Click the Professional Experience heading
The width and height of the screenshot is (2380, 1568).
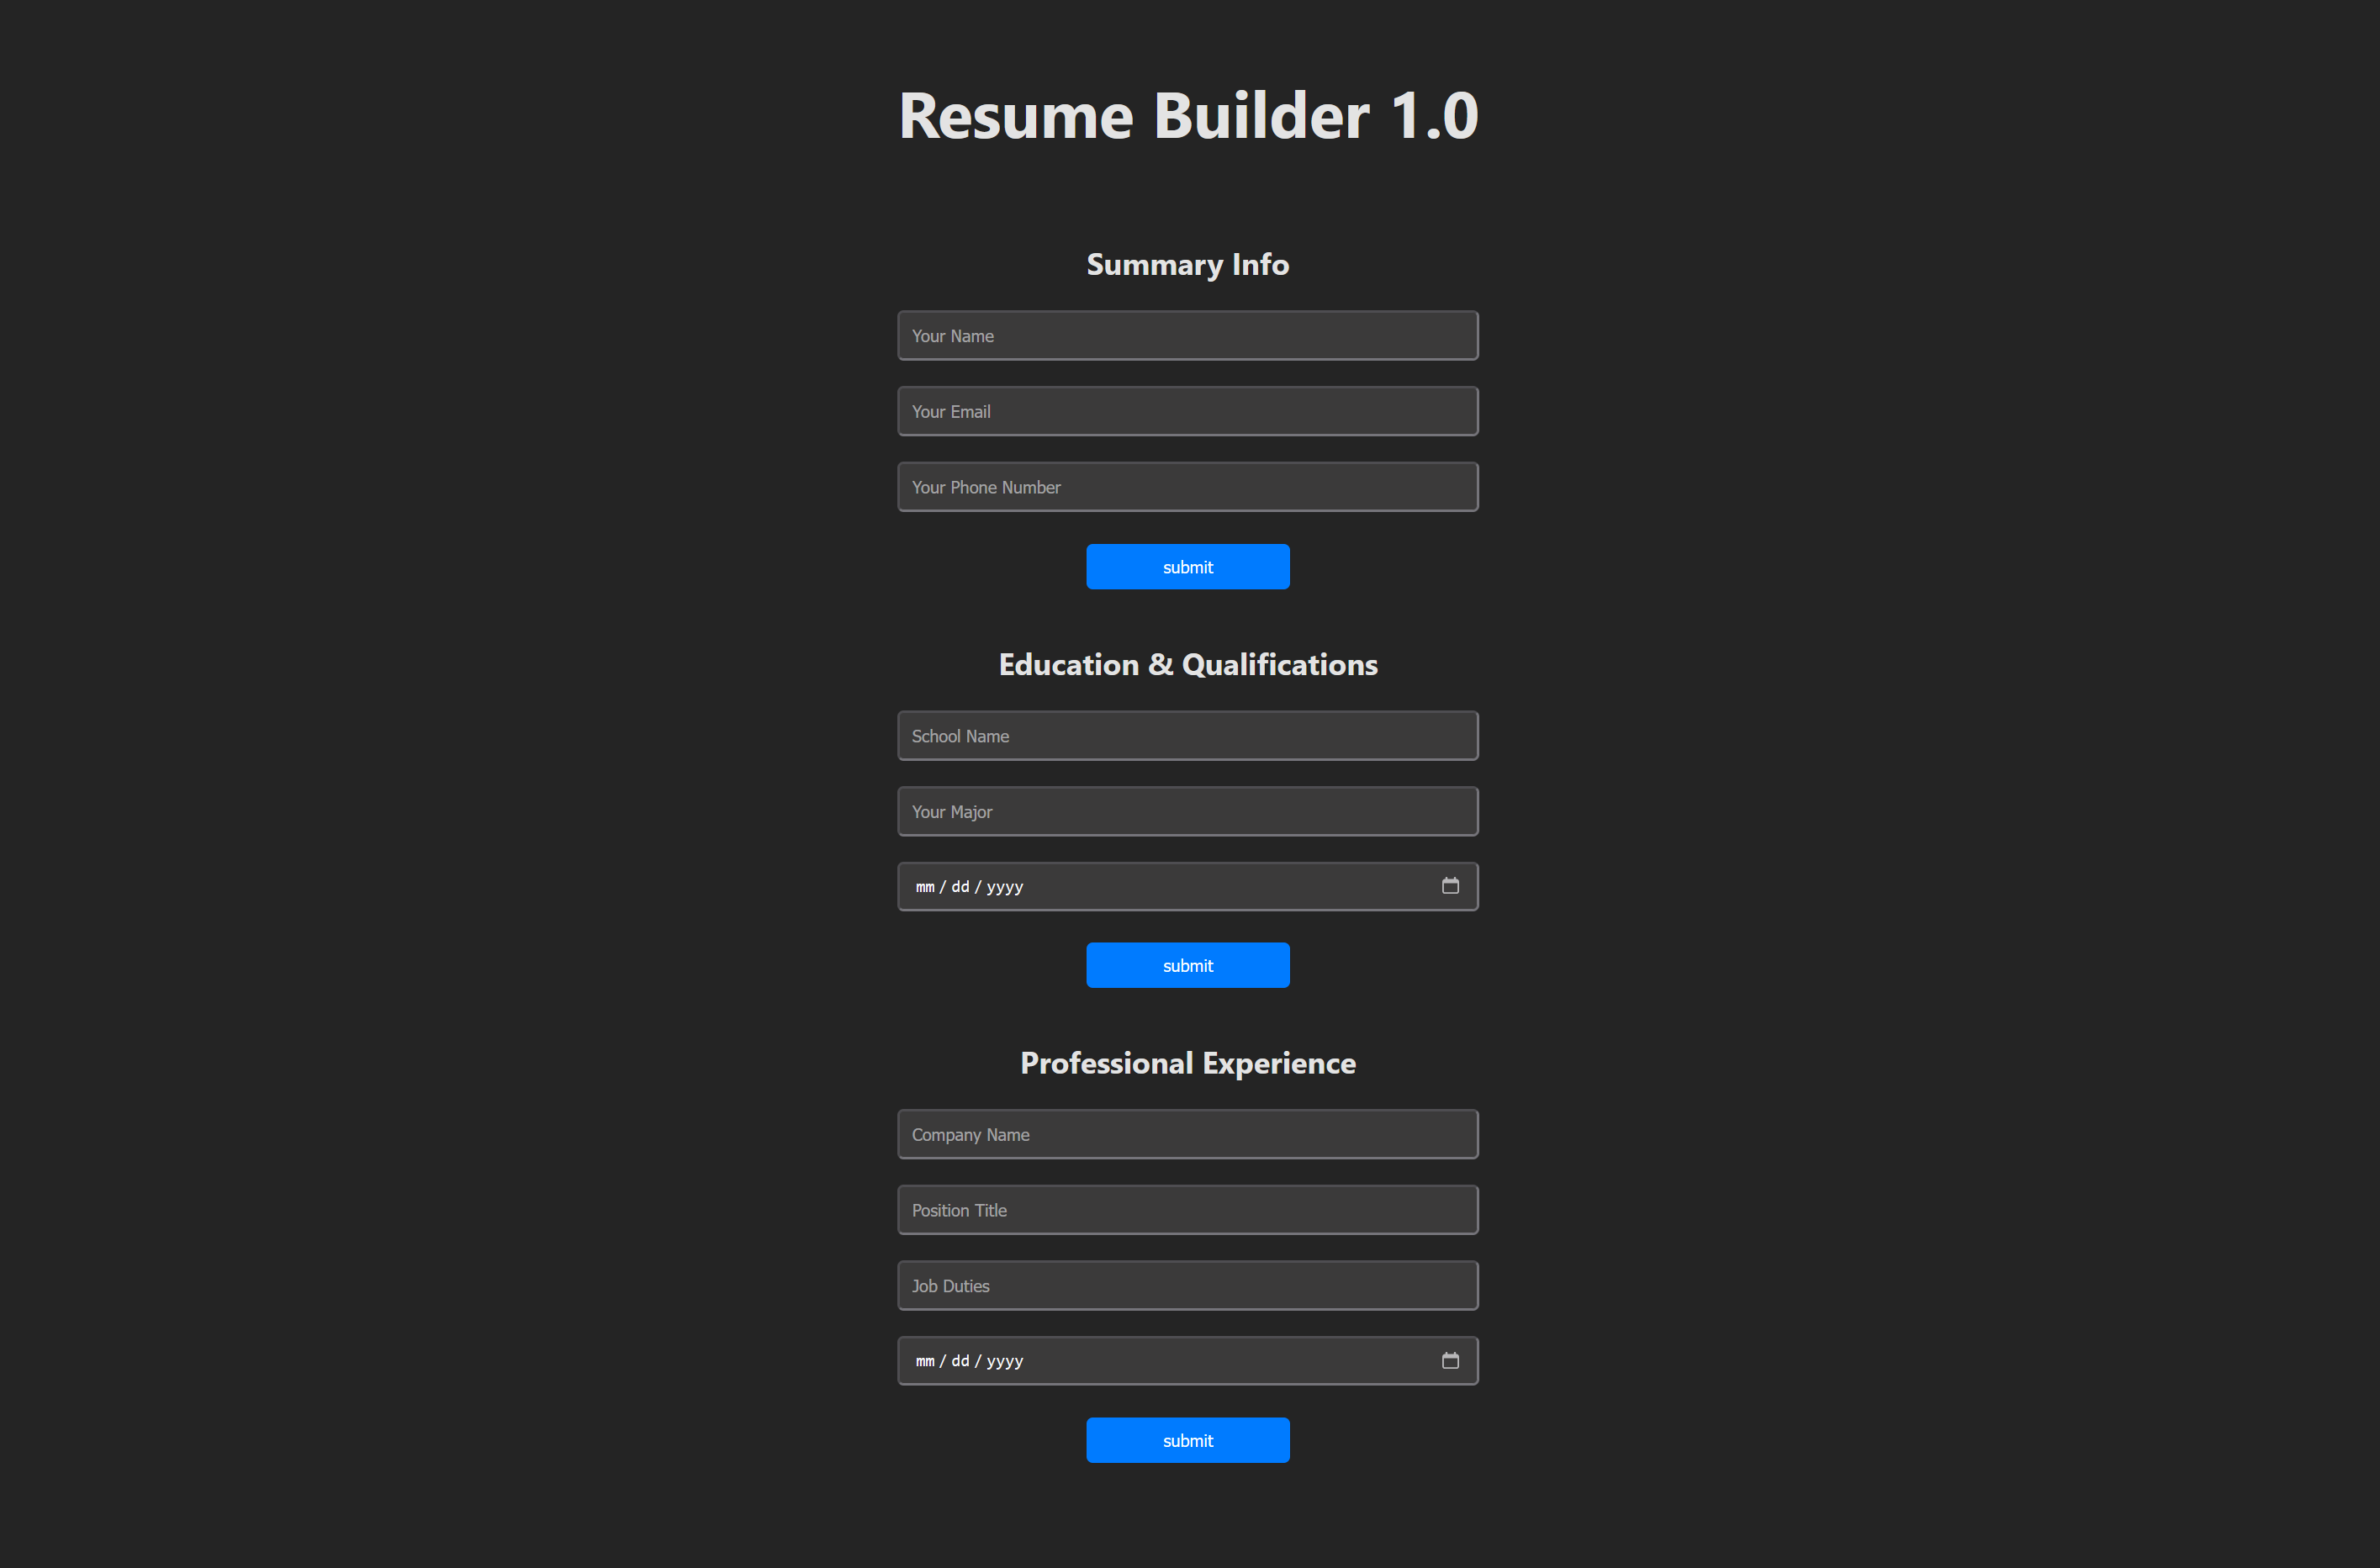(x=1188, y=1063)
